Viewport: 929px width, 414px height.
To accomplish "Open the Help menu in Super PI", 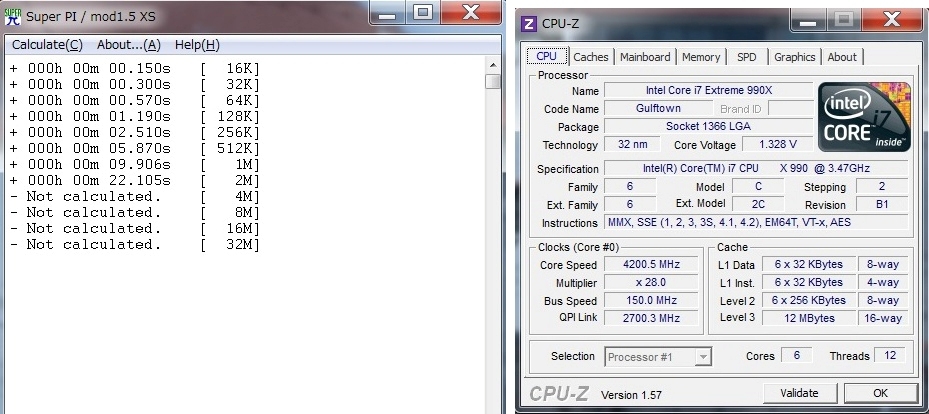I will point(197,44).
